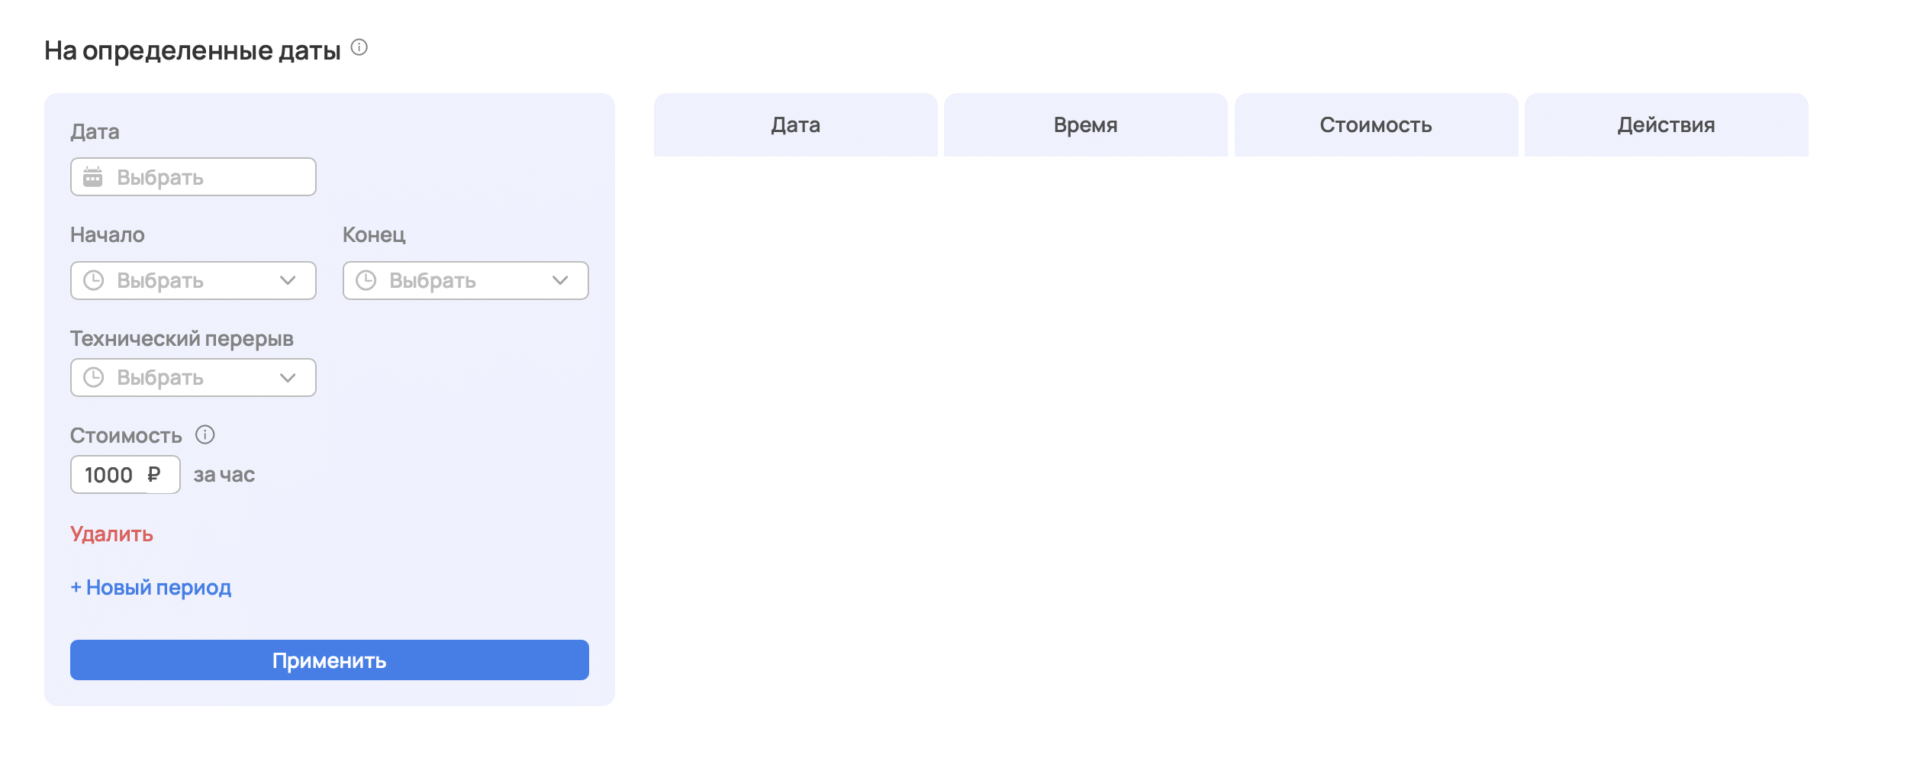Click the 'за час' label text
The image size is (1920, 768).
(224, 475)
